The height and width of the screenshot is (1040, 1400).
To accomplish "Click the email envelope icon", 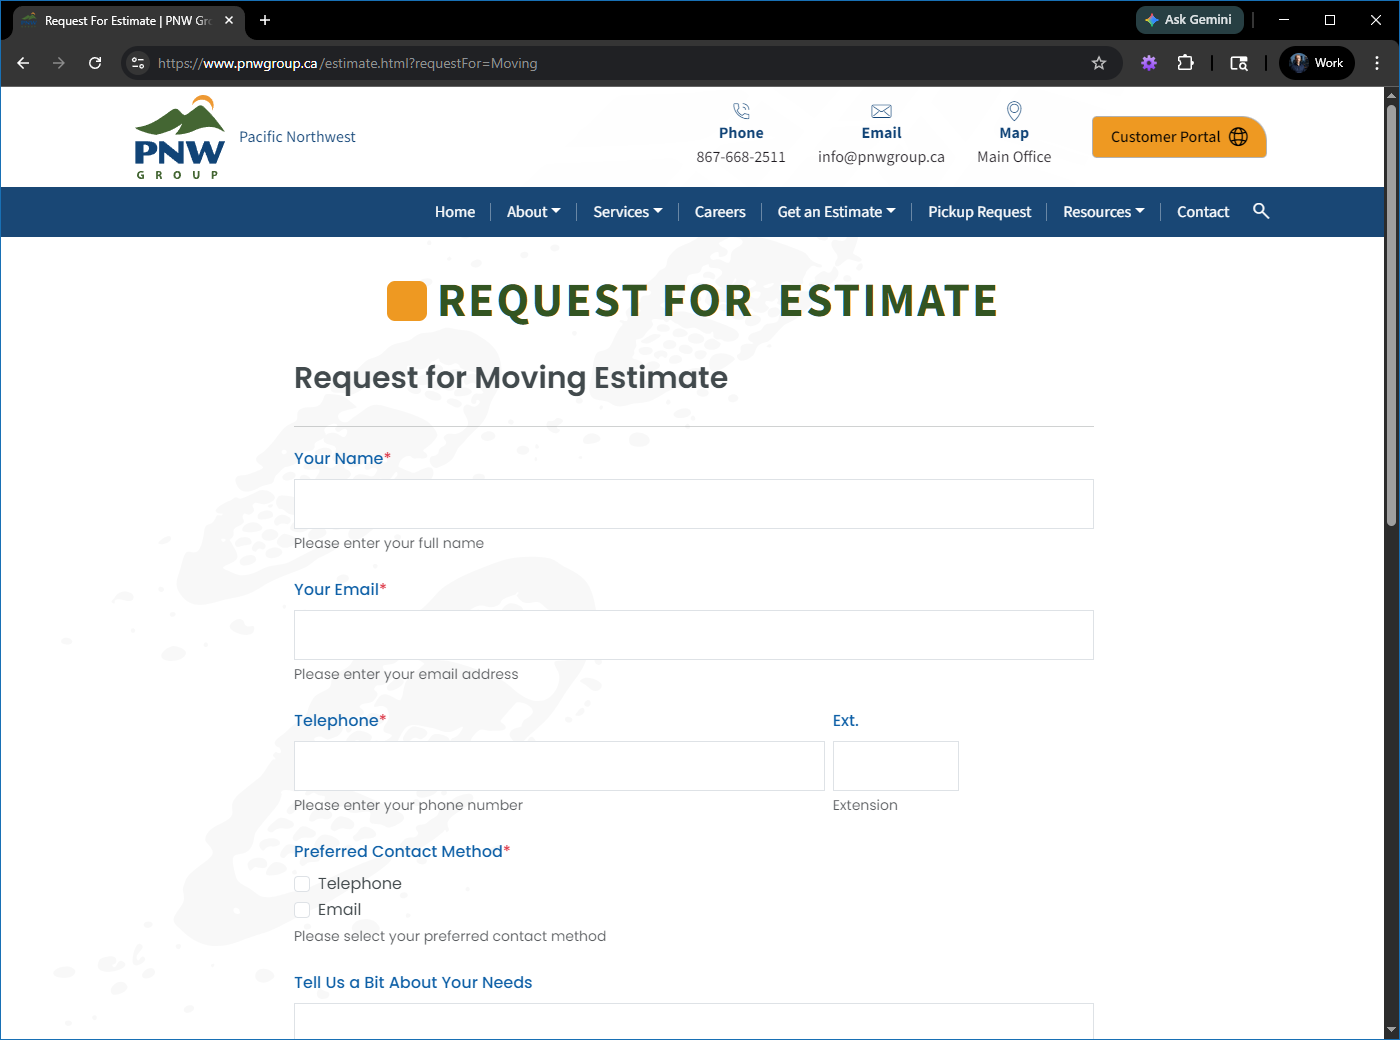I will pos(881,111).
